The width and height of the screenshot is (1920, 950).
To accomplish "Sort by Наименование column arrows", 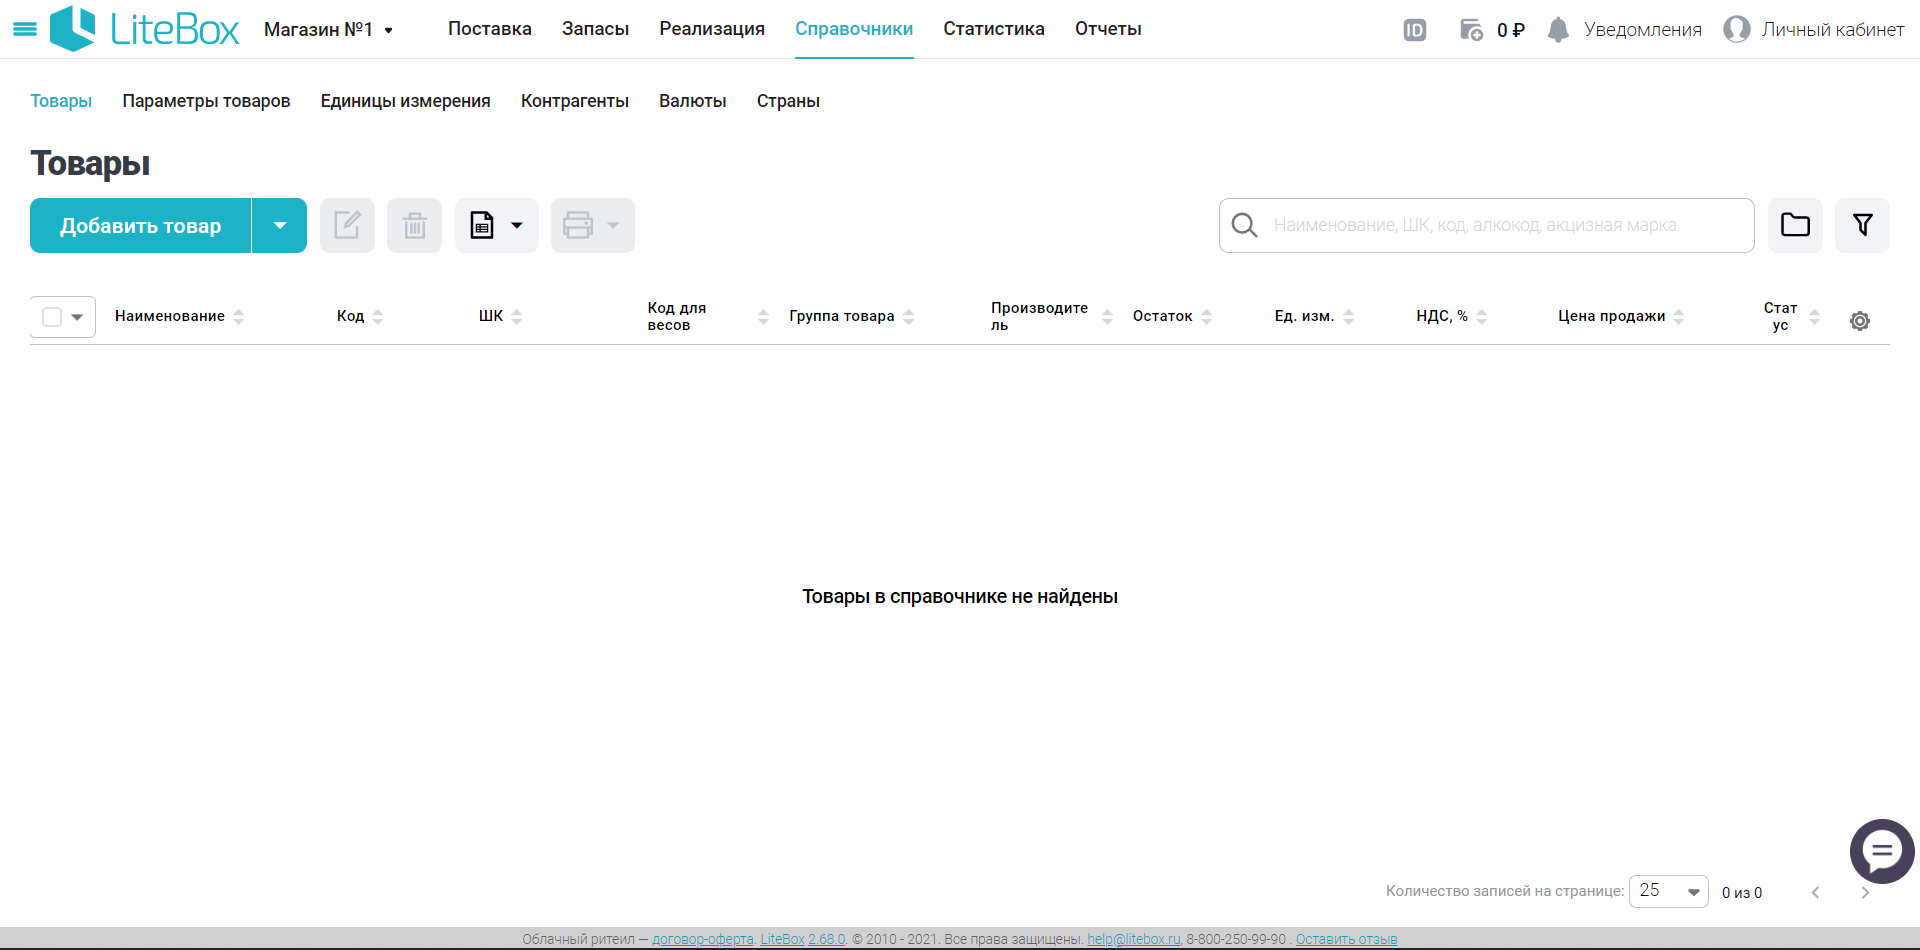I will coord(239,316).
